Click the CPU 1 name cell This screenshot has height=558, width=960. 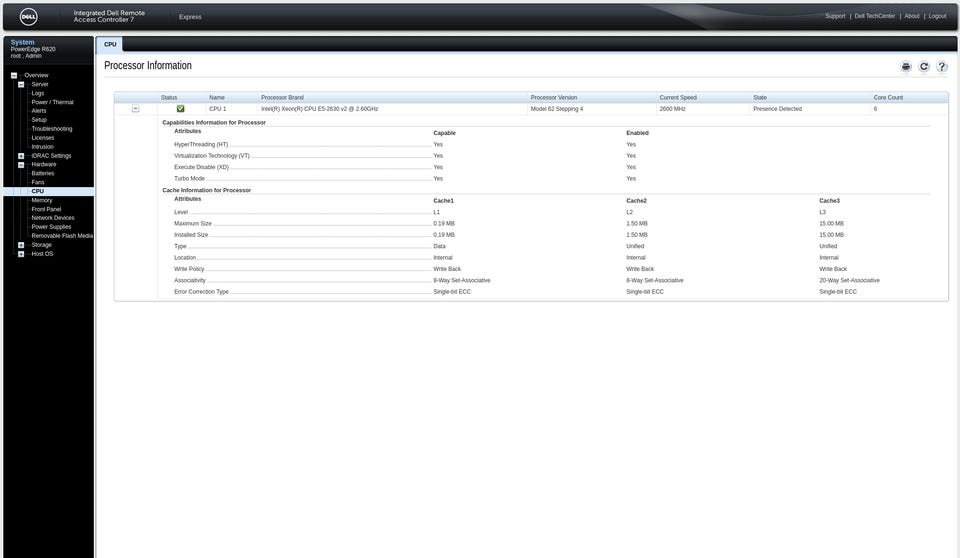(x=217, y=109)
